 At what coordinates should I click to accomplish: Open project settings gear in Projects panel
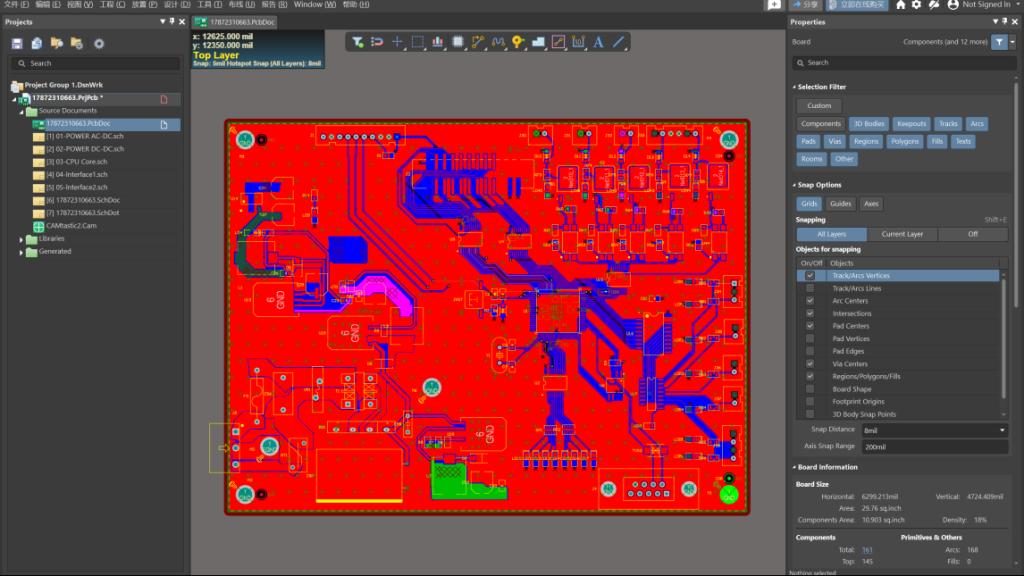99,43
